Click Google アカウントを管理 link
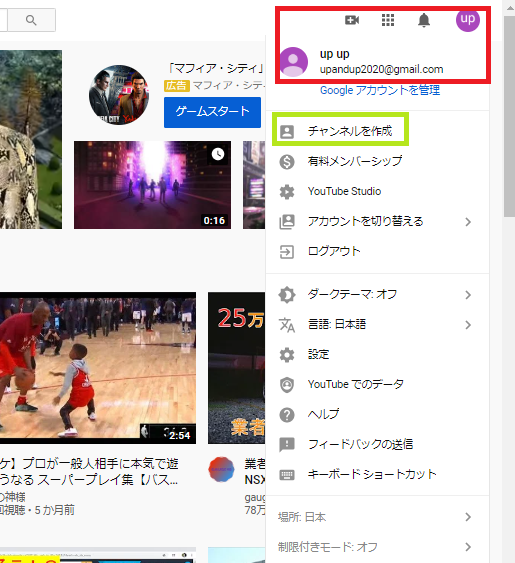 coord(380,90)
